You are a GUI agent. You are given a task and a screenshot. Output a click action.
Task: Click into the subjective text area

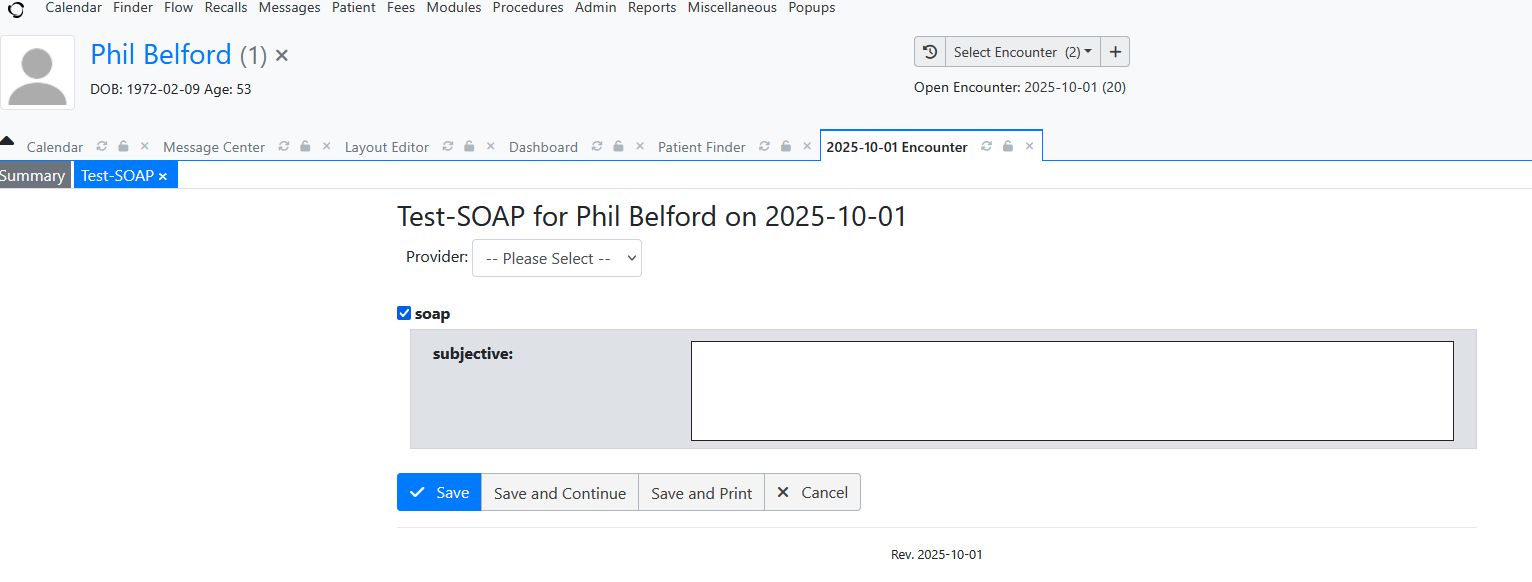pos(1071,391)
